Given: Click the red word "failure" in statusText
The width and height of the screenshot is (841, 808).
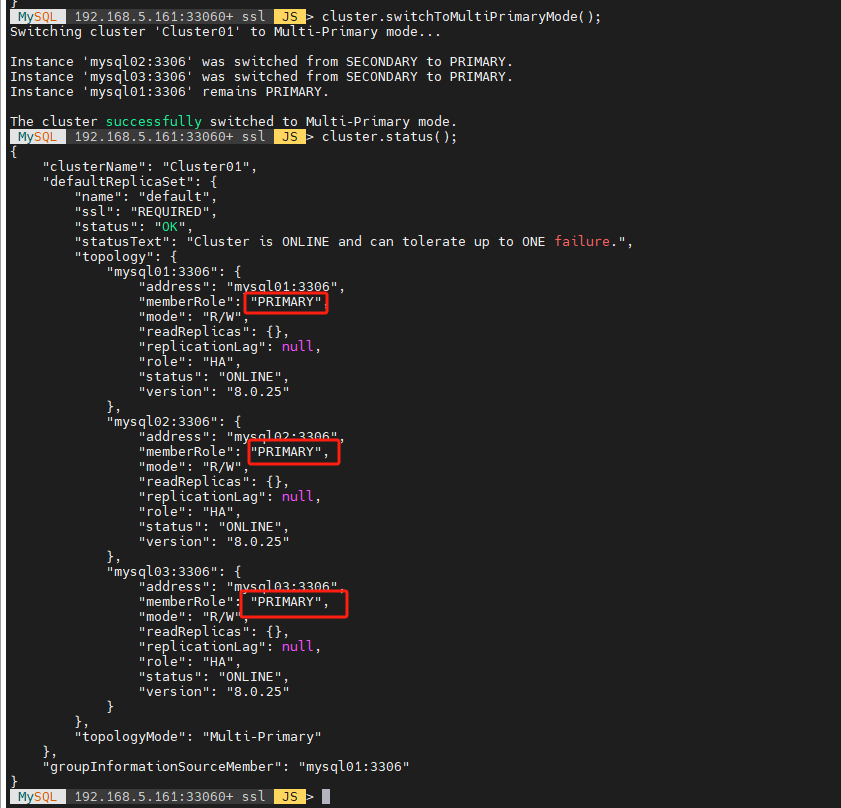Looking at the screenshot, I should pyautogui.click(x=582, y=242).
